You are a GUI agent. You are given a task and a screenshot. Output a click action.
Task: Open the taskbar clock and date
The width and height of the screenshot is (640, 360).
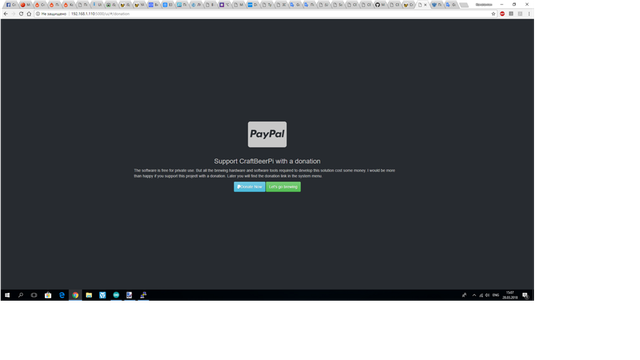pyautogui.click(x=510, y=295)
